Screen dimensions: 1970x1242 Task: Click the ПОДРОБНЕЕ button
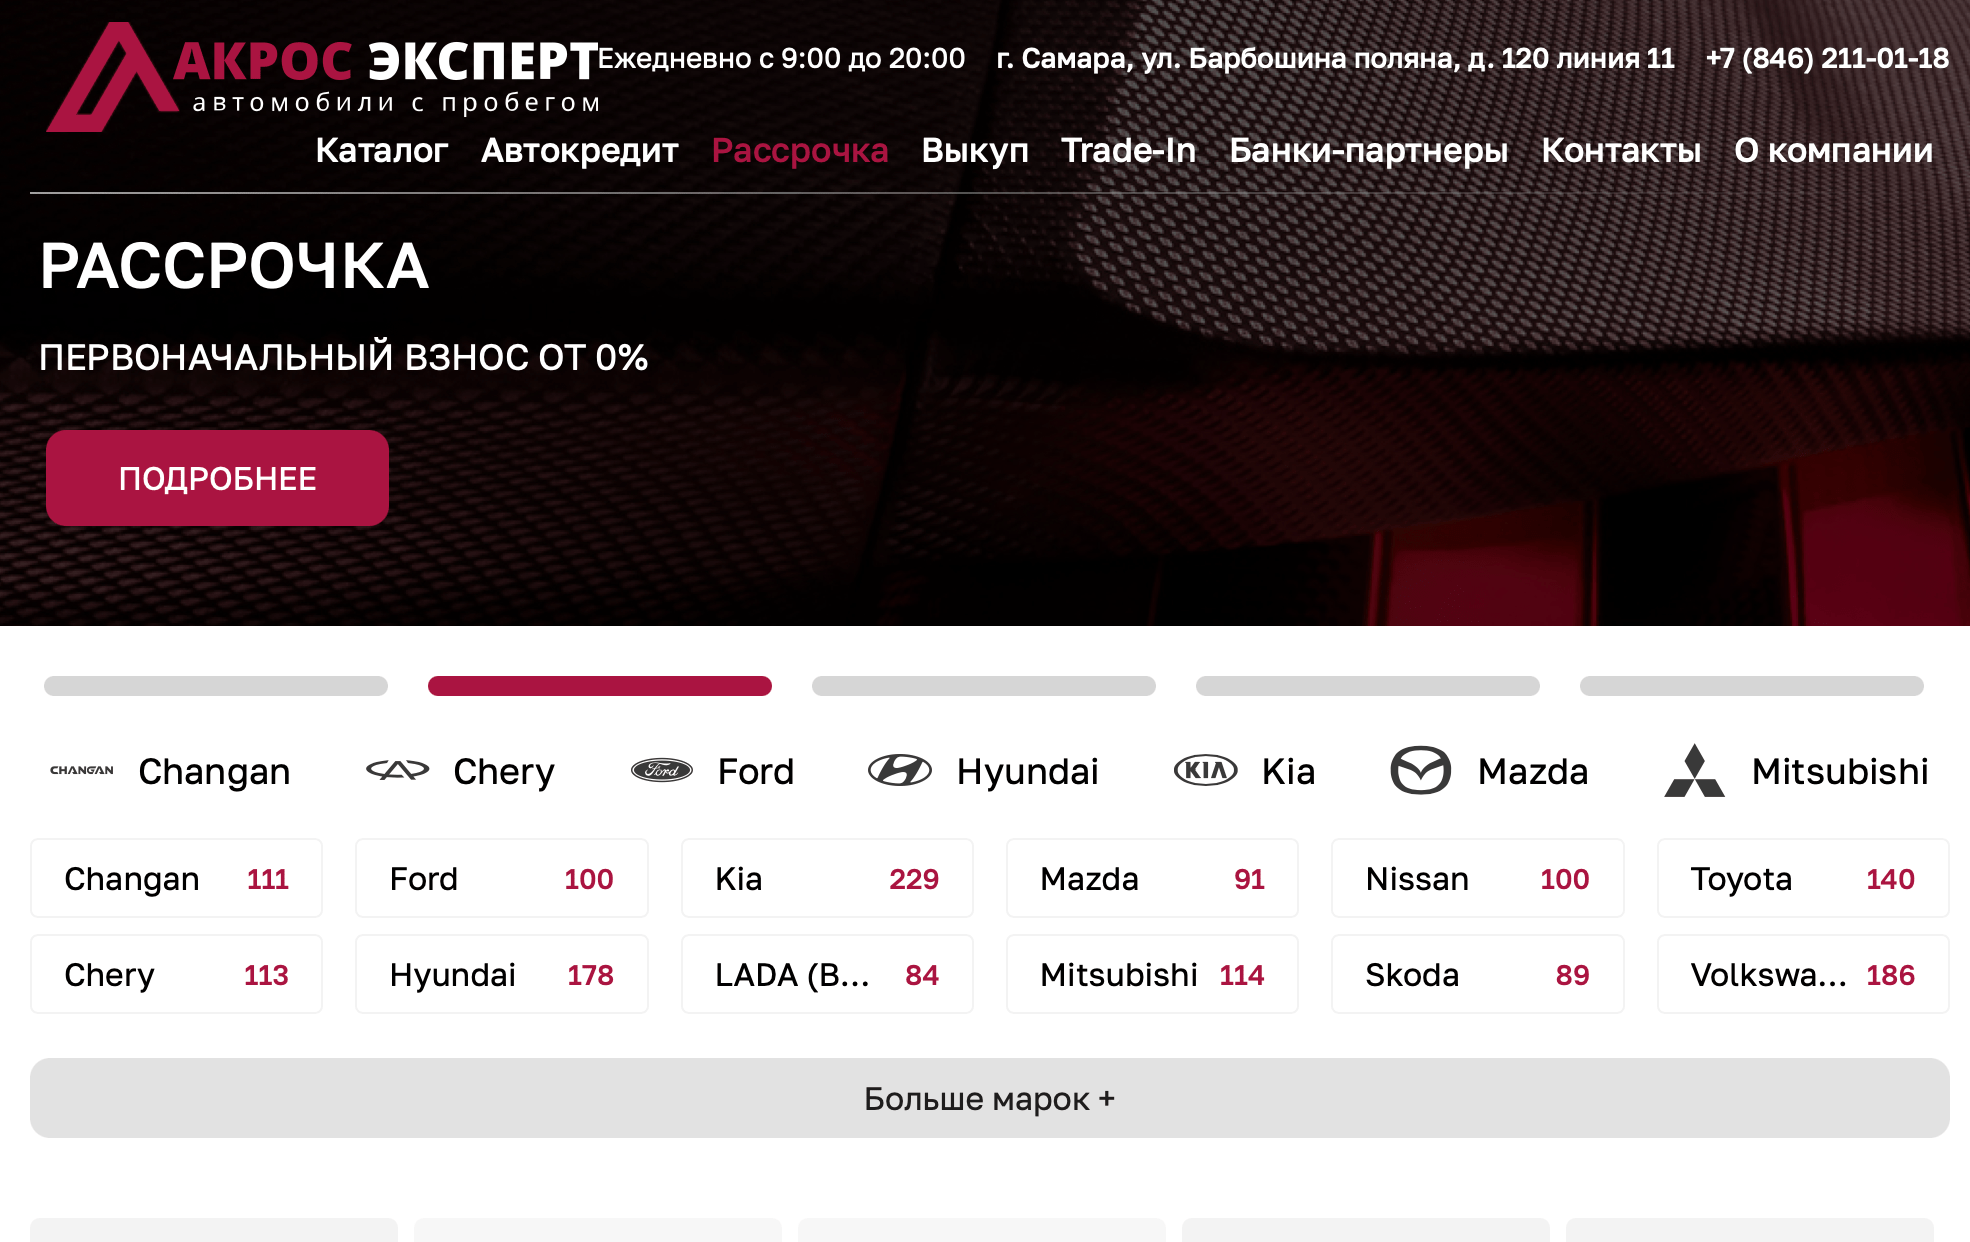tap(217, 478)
